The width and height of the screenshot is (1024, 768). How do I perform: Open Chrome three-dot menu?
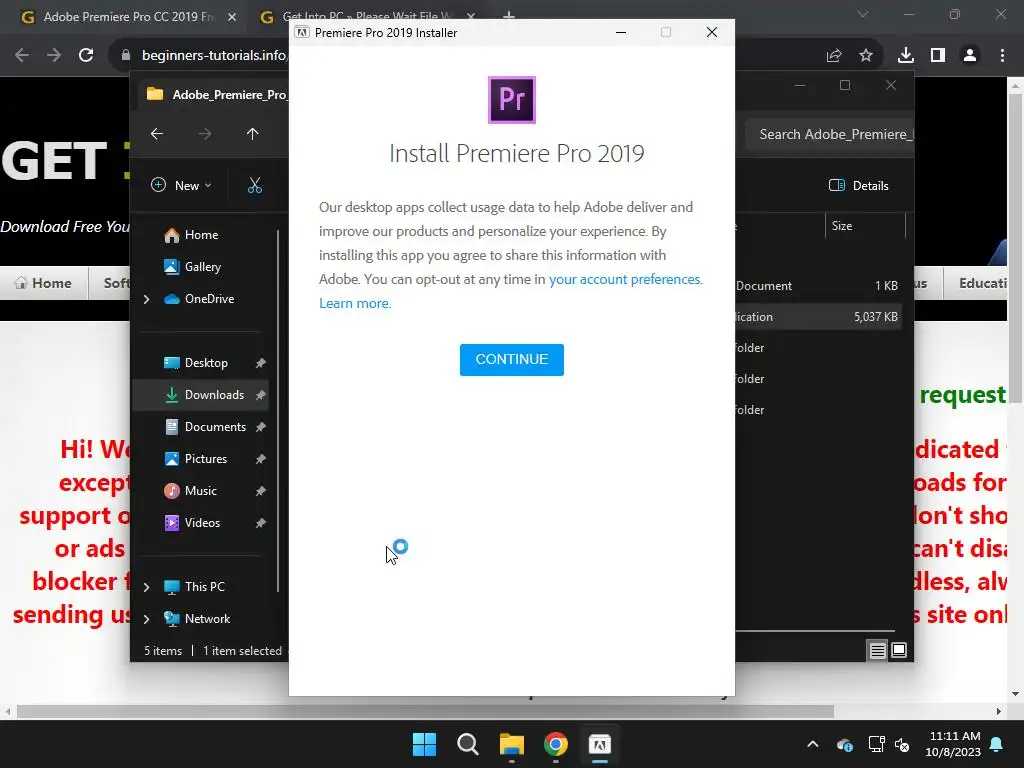coord(1002,56)
